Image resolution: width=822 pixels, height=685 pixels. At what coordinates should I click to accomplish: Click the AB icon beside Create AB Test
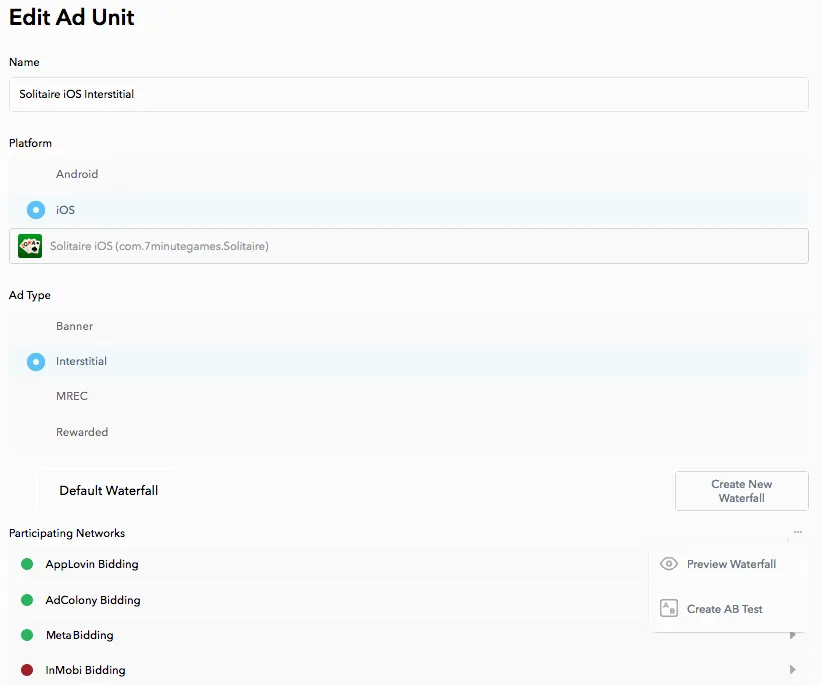668,608
